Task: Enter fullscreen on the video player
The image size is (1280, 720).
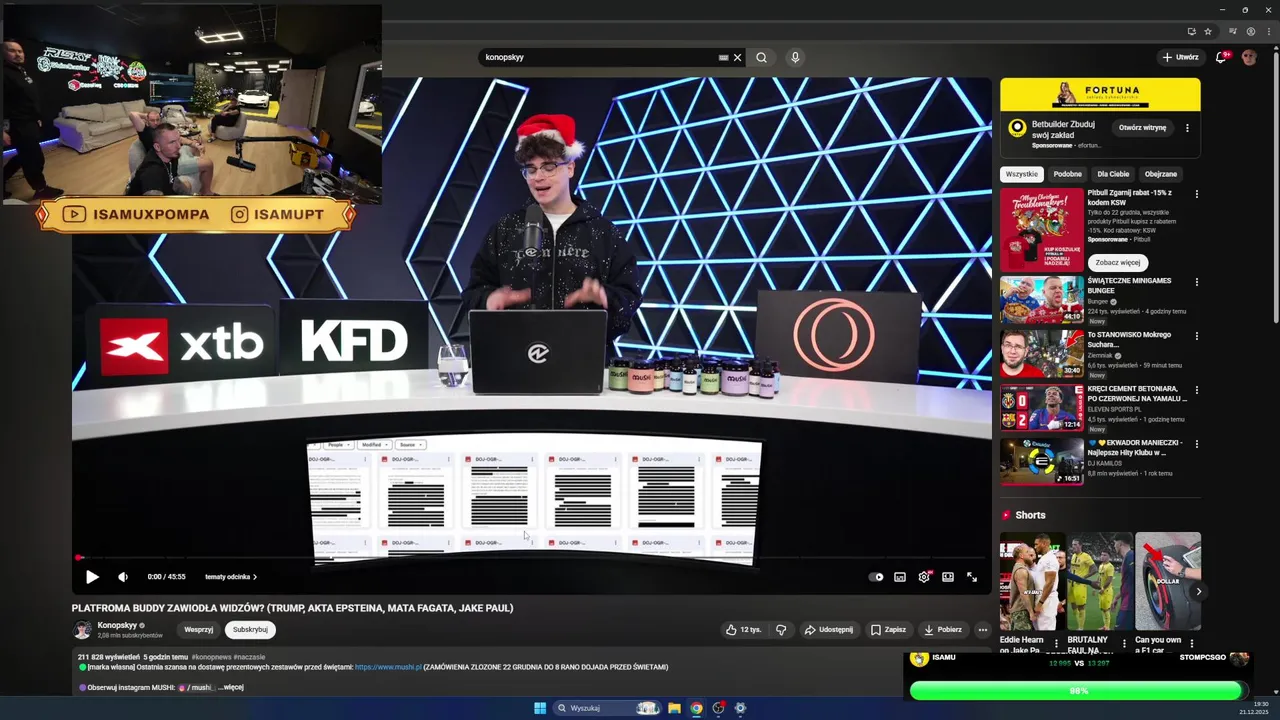Action: coord(972,577)
